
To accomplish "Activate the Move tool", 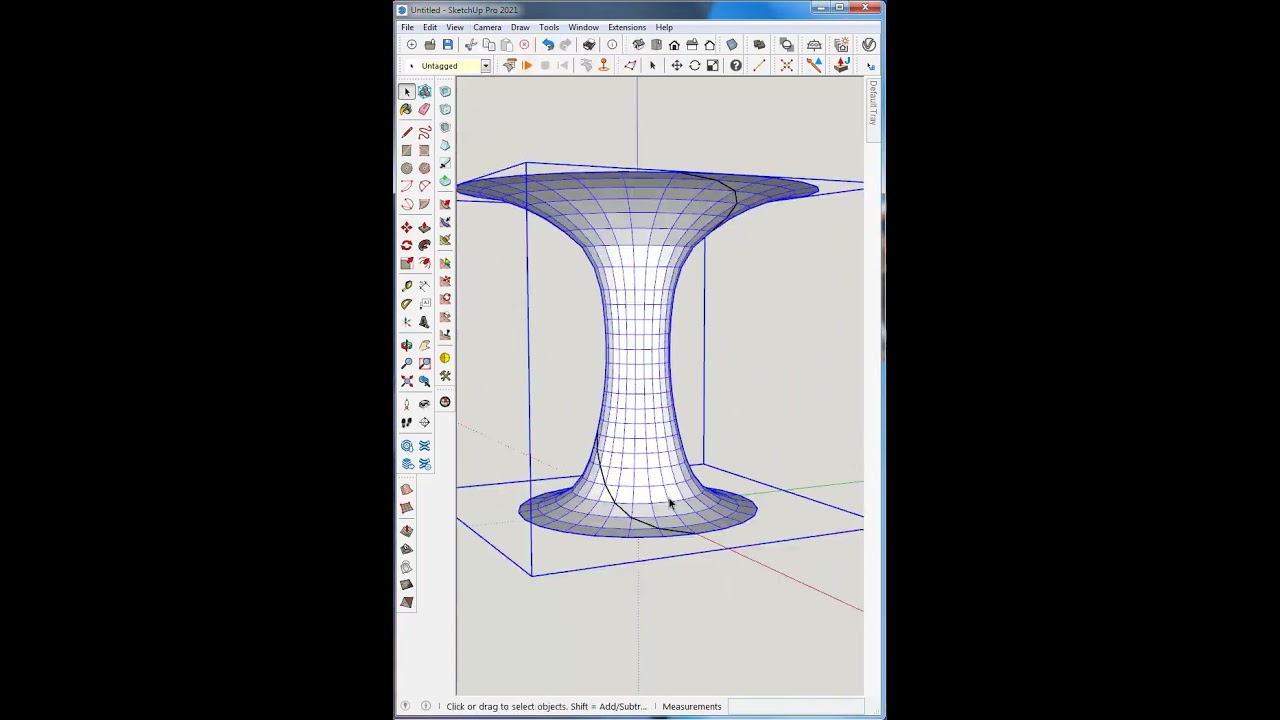I will [x=407, y=227].
